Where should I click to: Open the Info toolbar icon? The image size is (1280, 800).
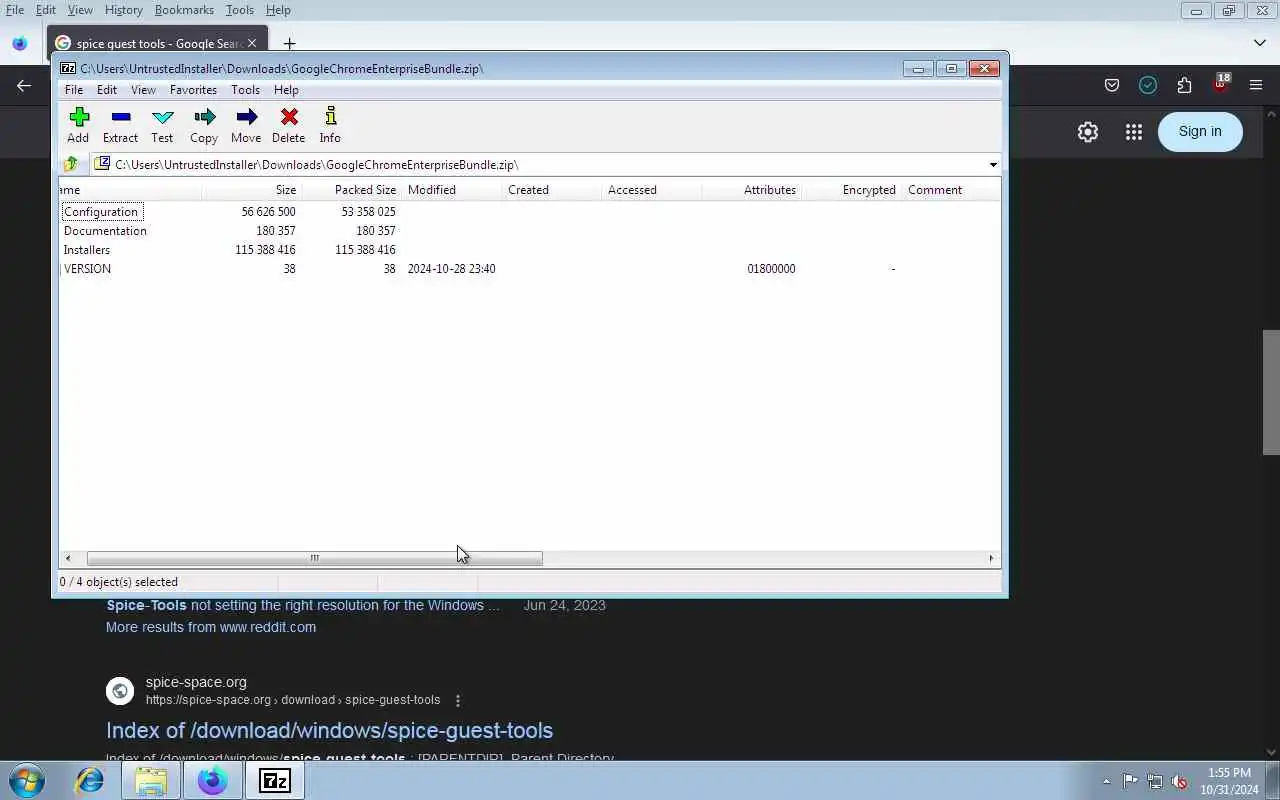pos(330,126)
